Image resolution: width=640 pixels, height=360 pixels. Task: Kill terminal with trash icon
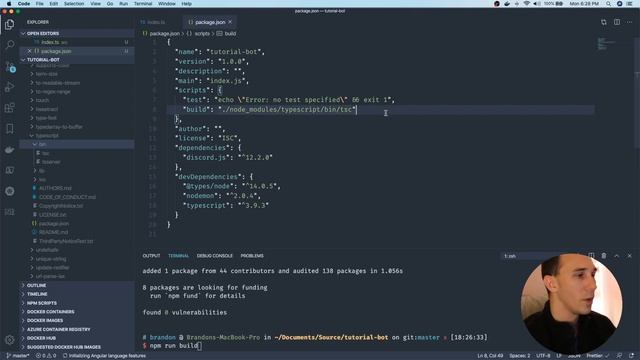604,256
